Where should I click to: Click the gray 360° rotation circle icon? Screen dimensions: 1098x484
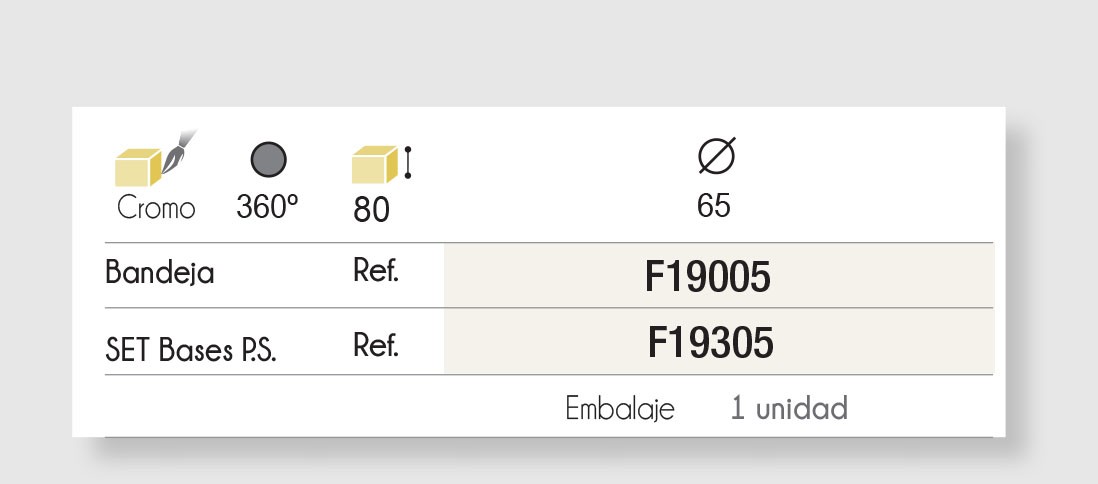269,159
